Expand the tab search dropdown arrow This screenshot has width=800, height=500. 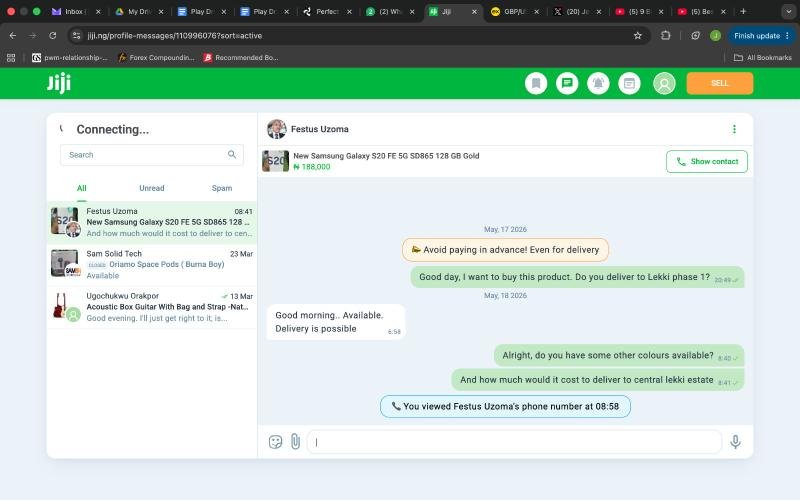[788, 11]
